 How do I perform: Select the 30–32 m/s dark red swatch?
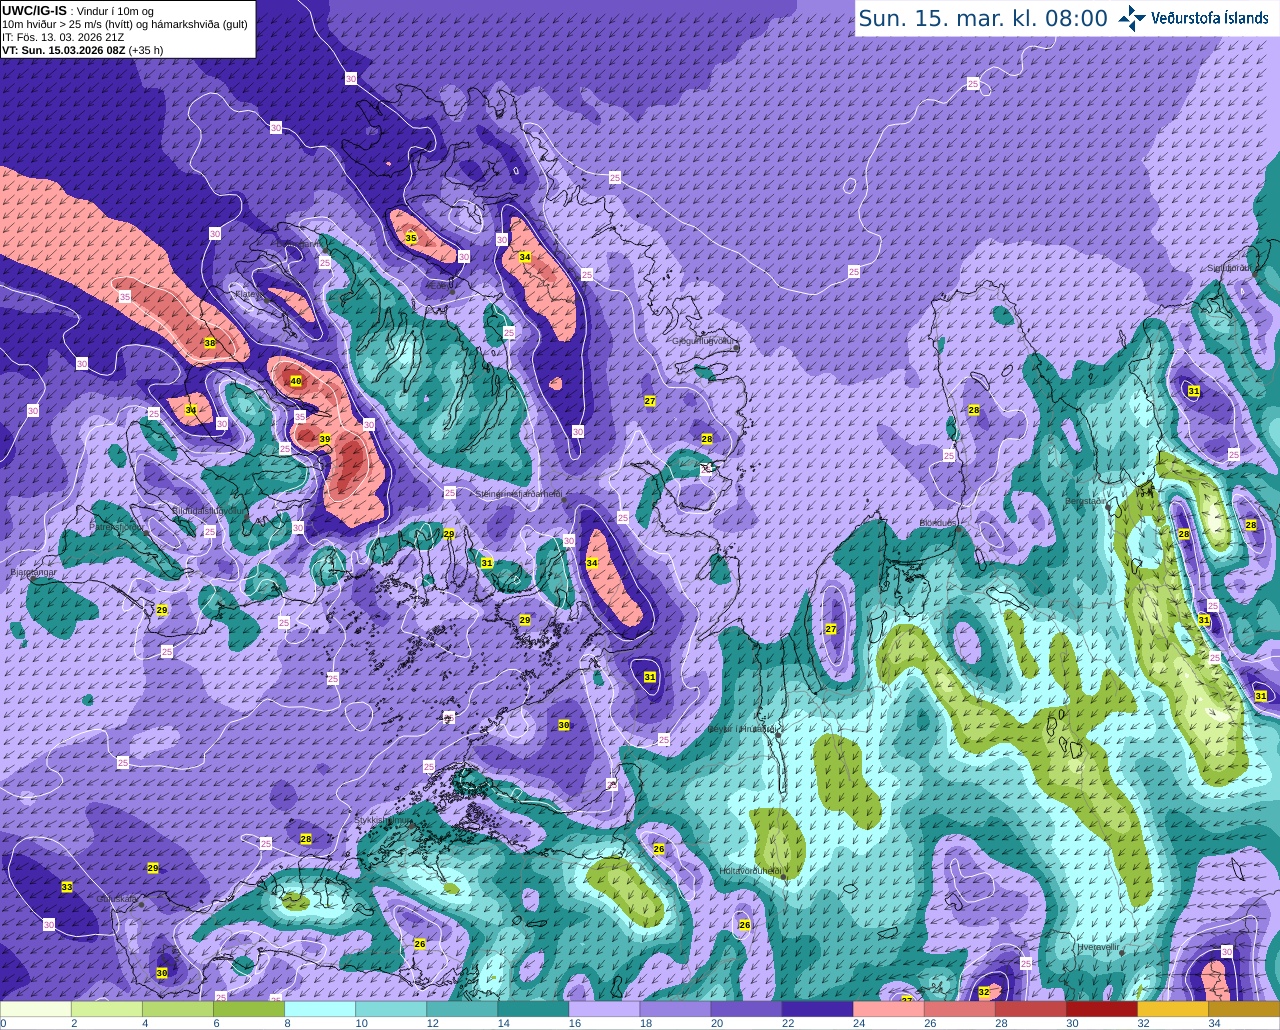pos(1101,1009)
